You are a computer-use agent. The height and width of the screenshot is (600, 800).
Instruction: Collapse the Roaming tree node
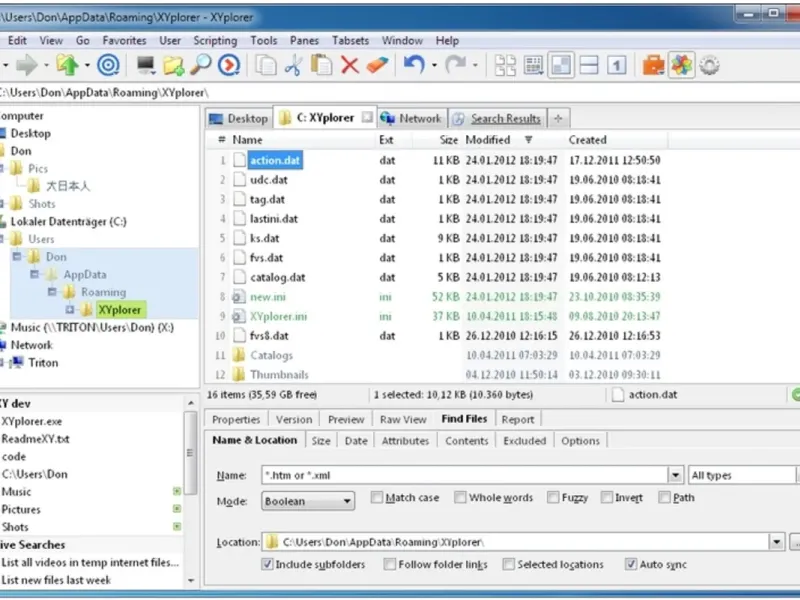click(52, 292)
